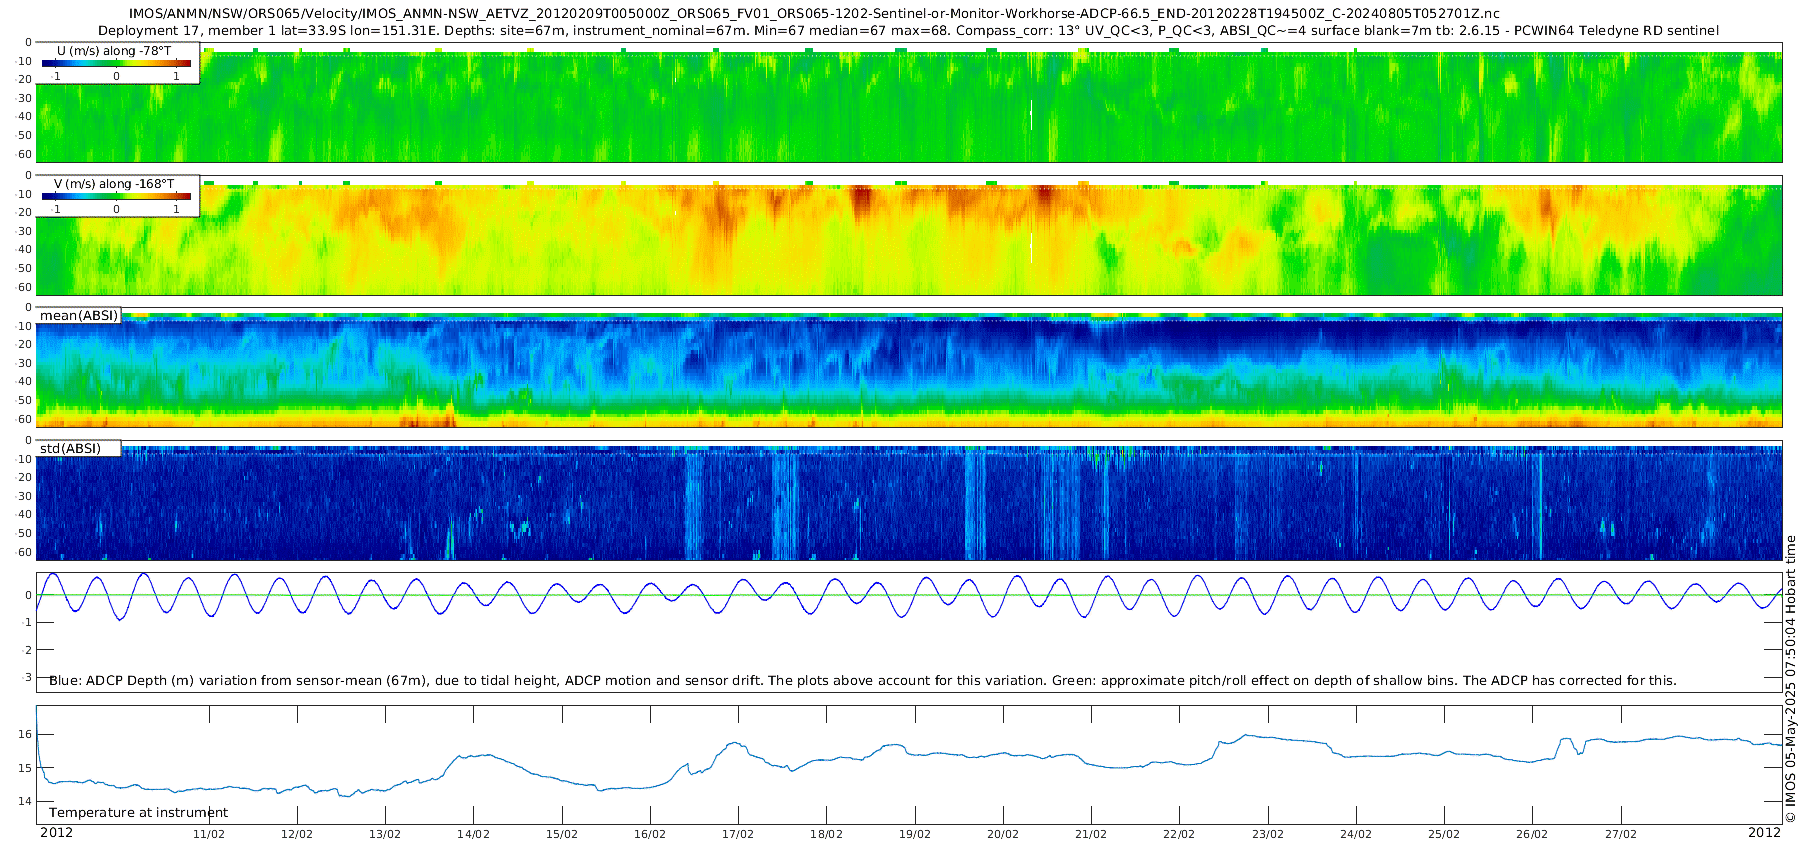Click the U velocity colorbar in the legend
The height and width of the screenshot is (850, 1800).
[x=116, y=63]
